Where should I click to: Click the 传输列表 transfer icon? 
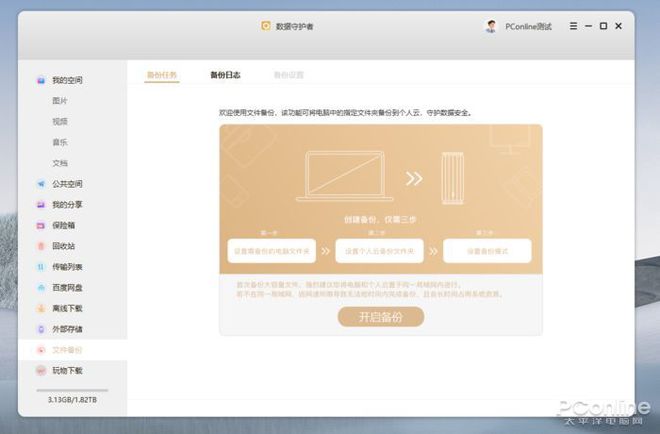click(x=41, y=267)
